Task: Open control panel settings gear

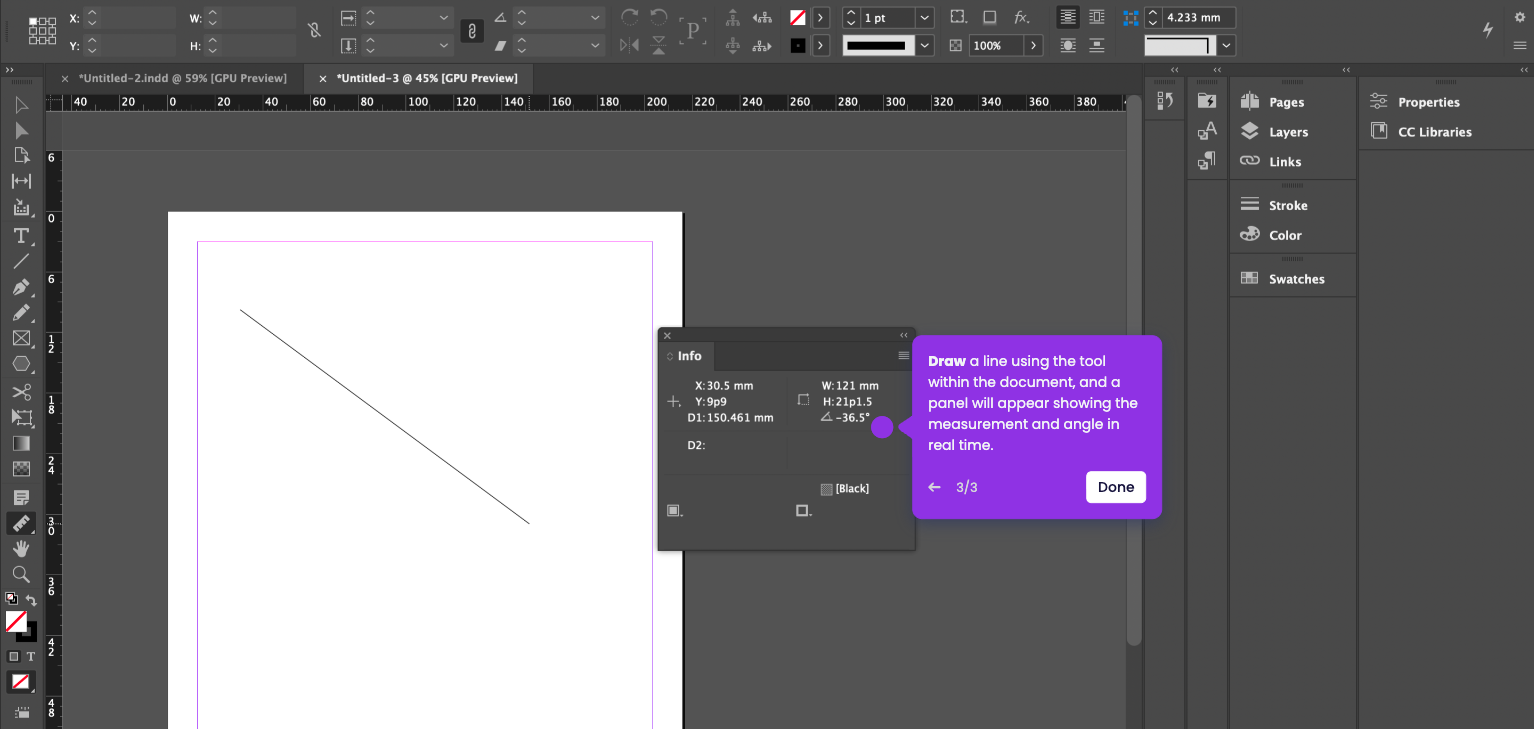Action: (x=1520, y=17)
